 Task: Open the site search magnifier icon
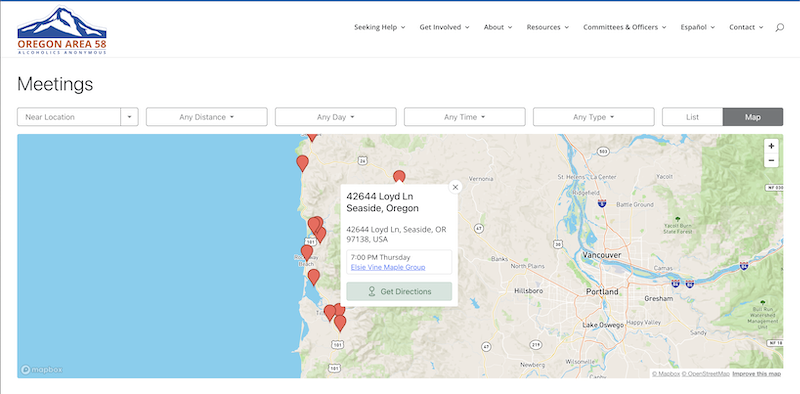pyautogui.click(x=779, y=28)
